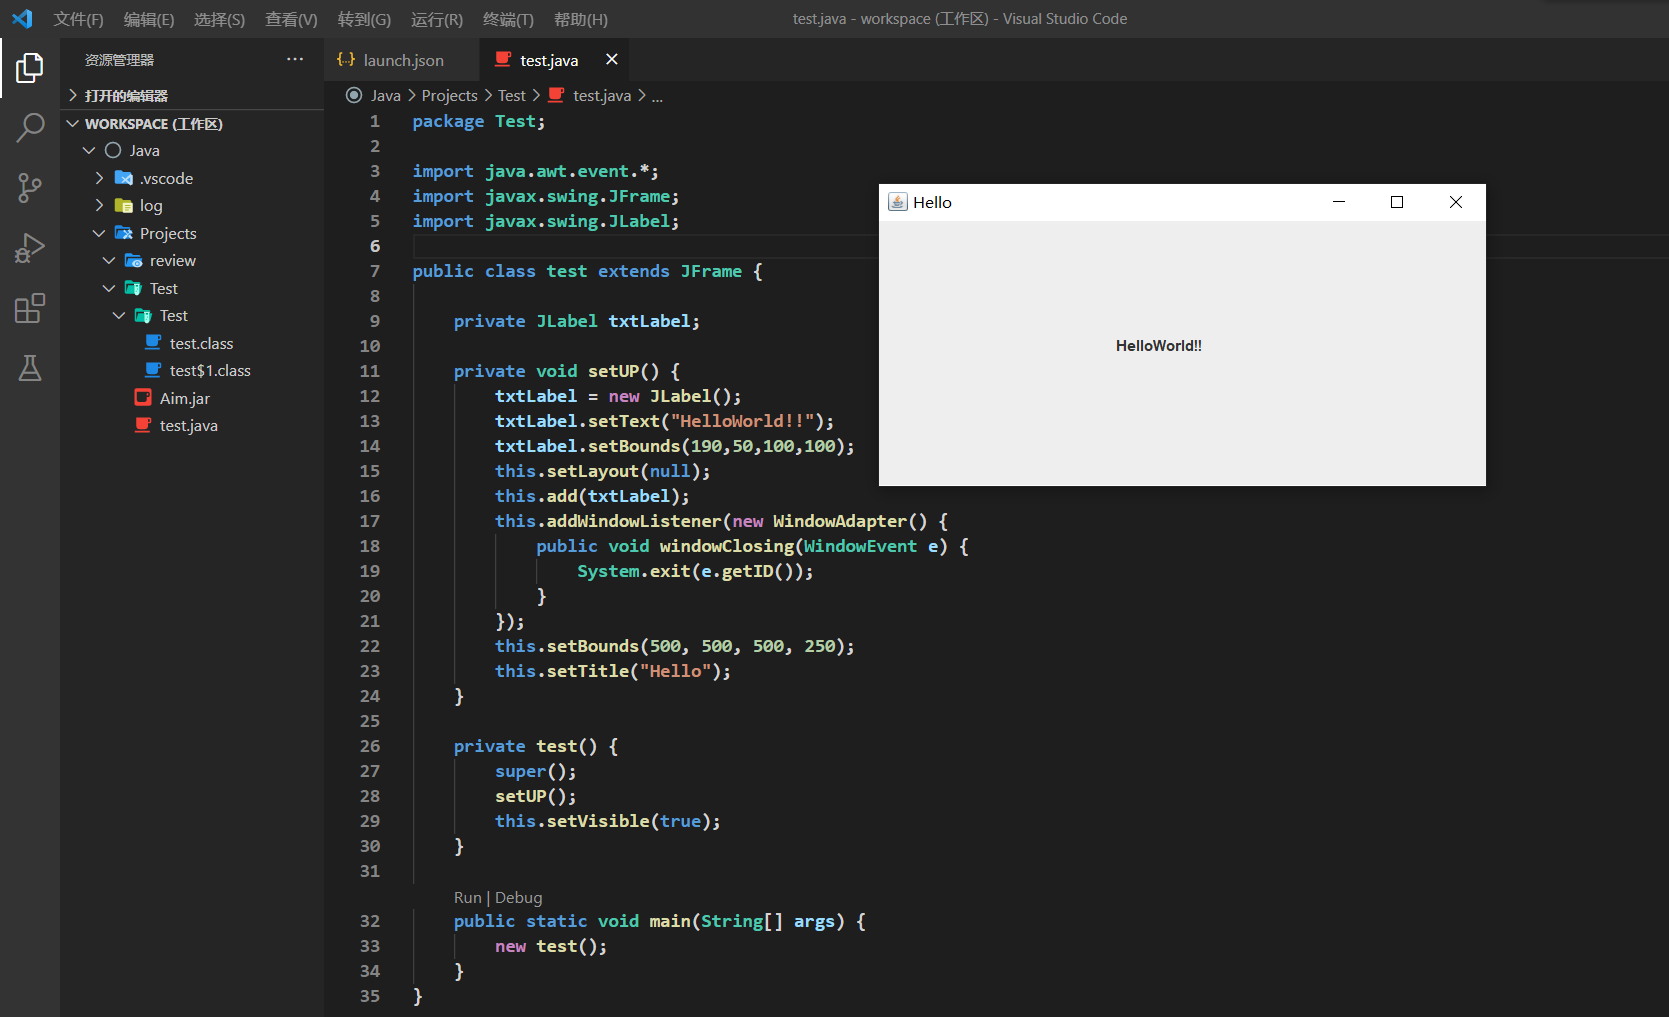The image size is (1669, 1017).
Task: Click the setTitle("Hello") code line
Action: point(612,671)
